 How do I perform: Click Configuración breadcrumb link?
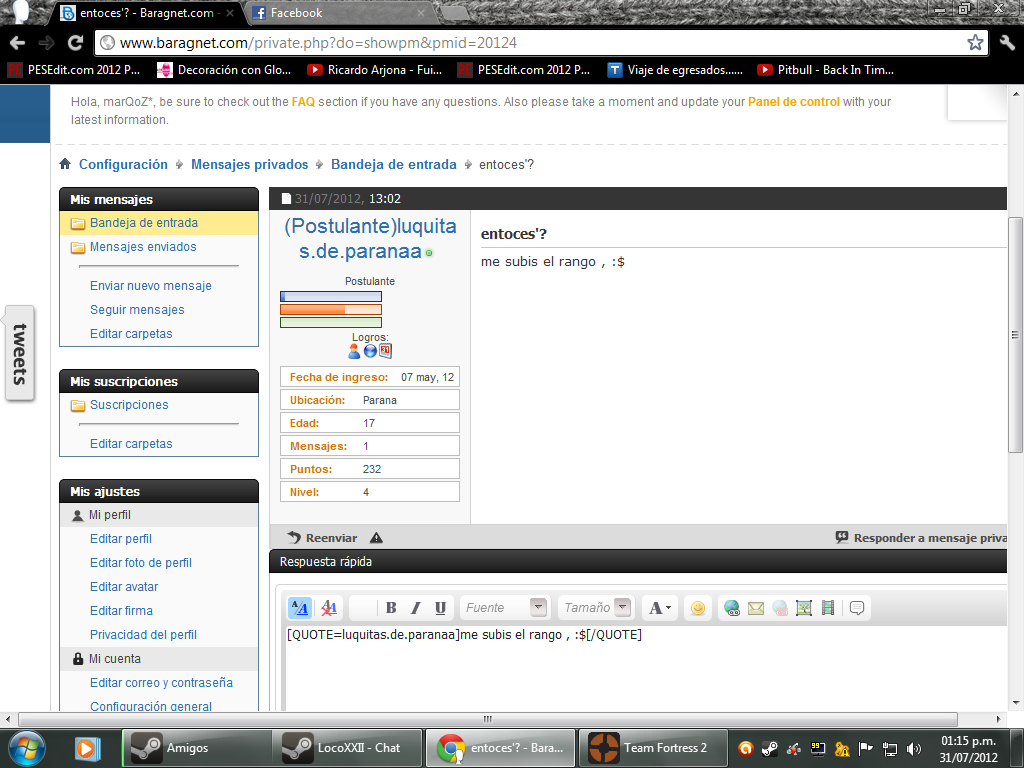click(x=123, y=165)
